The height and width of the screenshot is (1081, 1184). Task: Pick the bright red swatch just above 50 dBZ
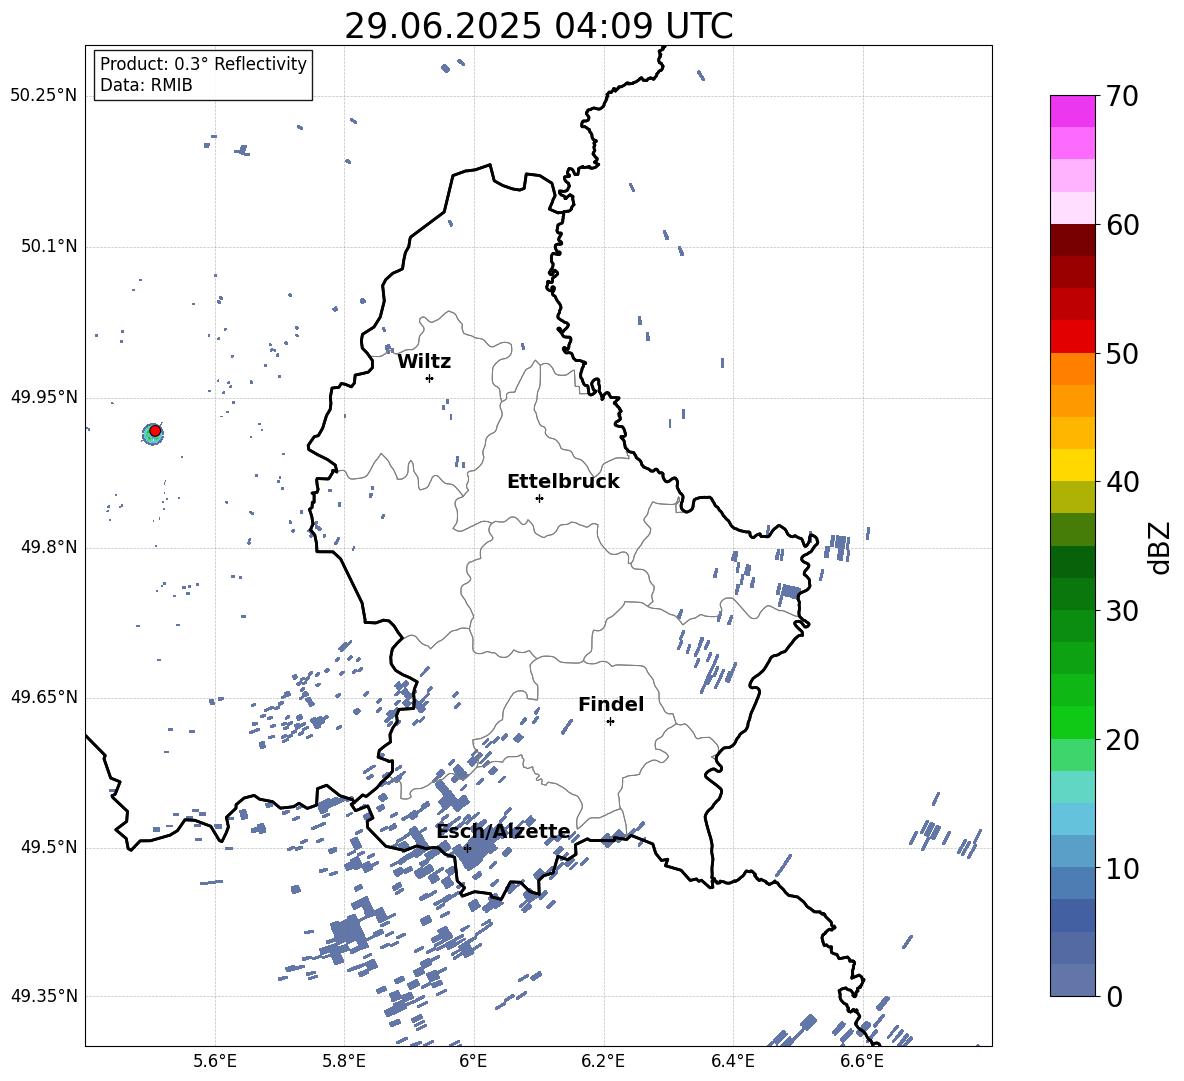[x=1073, y=337]
